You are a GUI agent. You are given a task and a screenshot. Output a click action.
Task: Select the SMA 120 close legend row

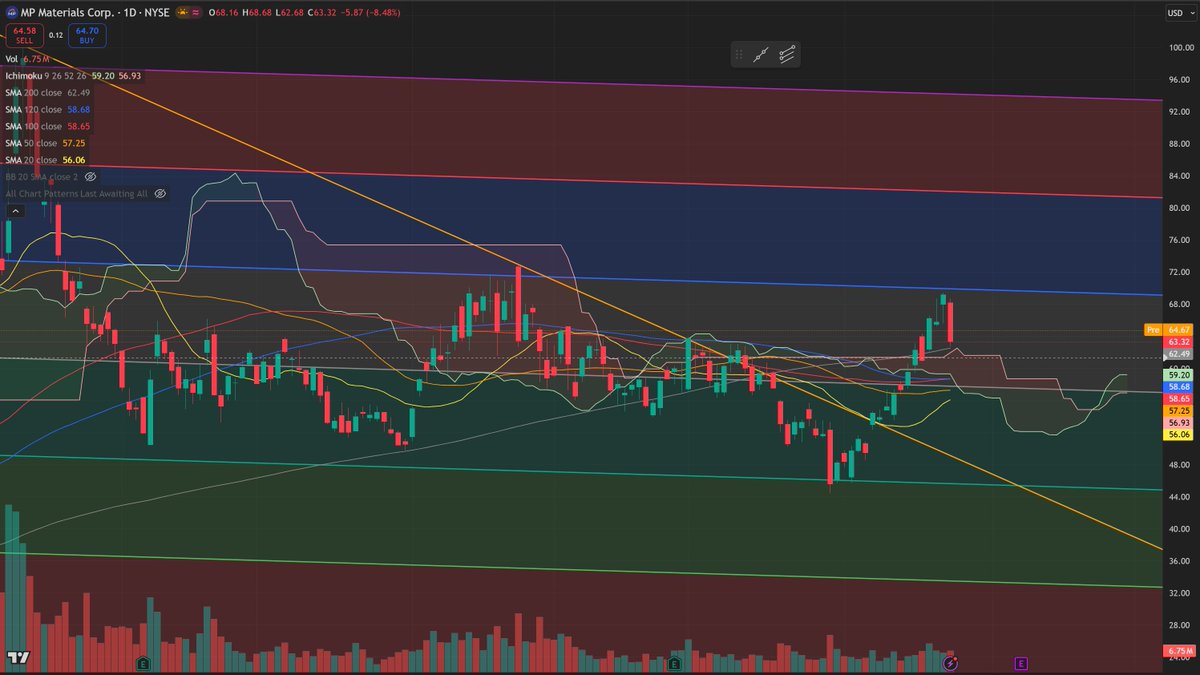pos(48,109)
